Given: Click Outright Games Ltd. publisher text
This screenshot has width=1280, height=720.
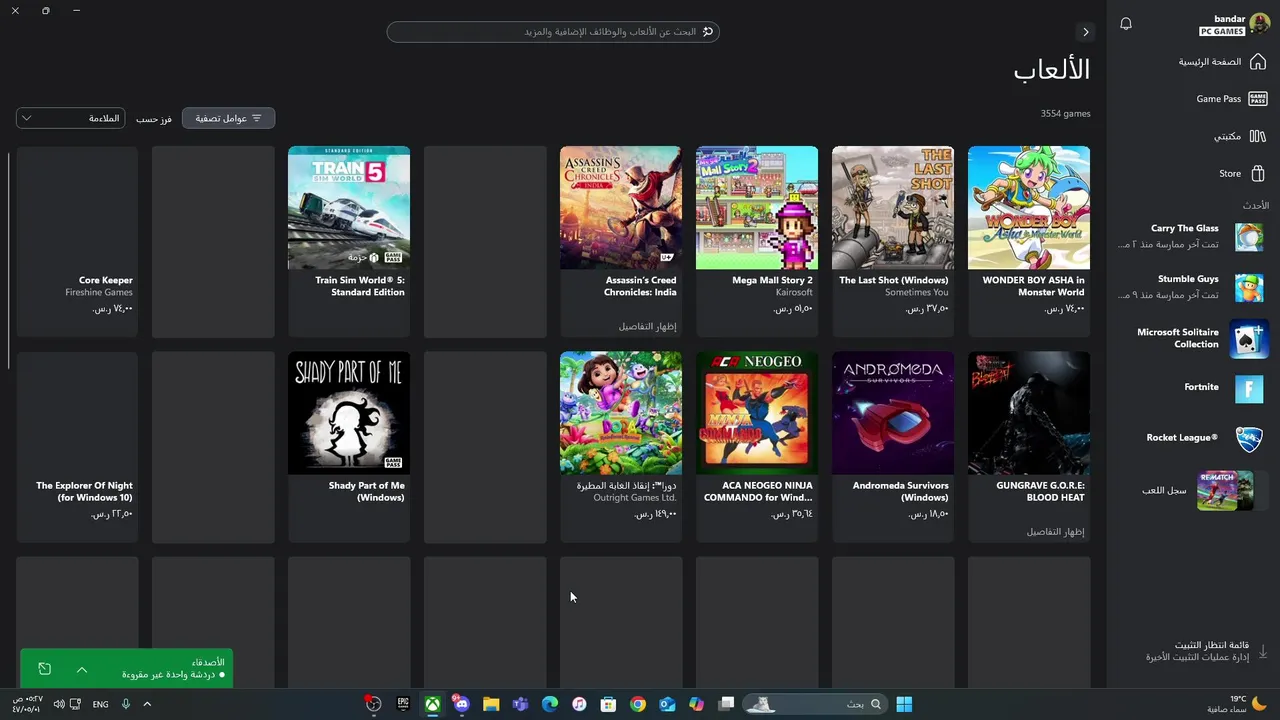Looking at the screenshot, I should 635,497.
